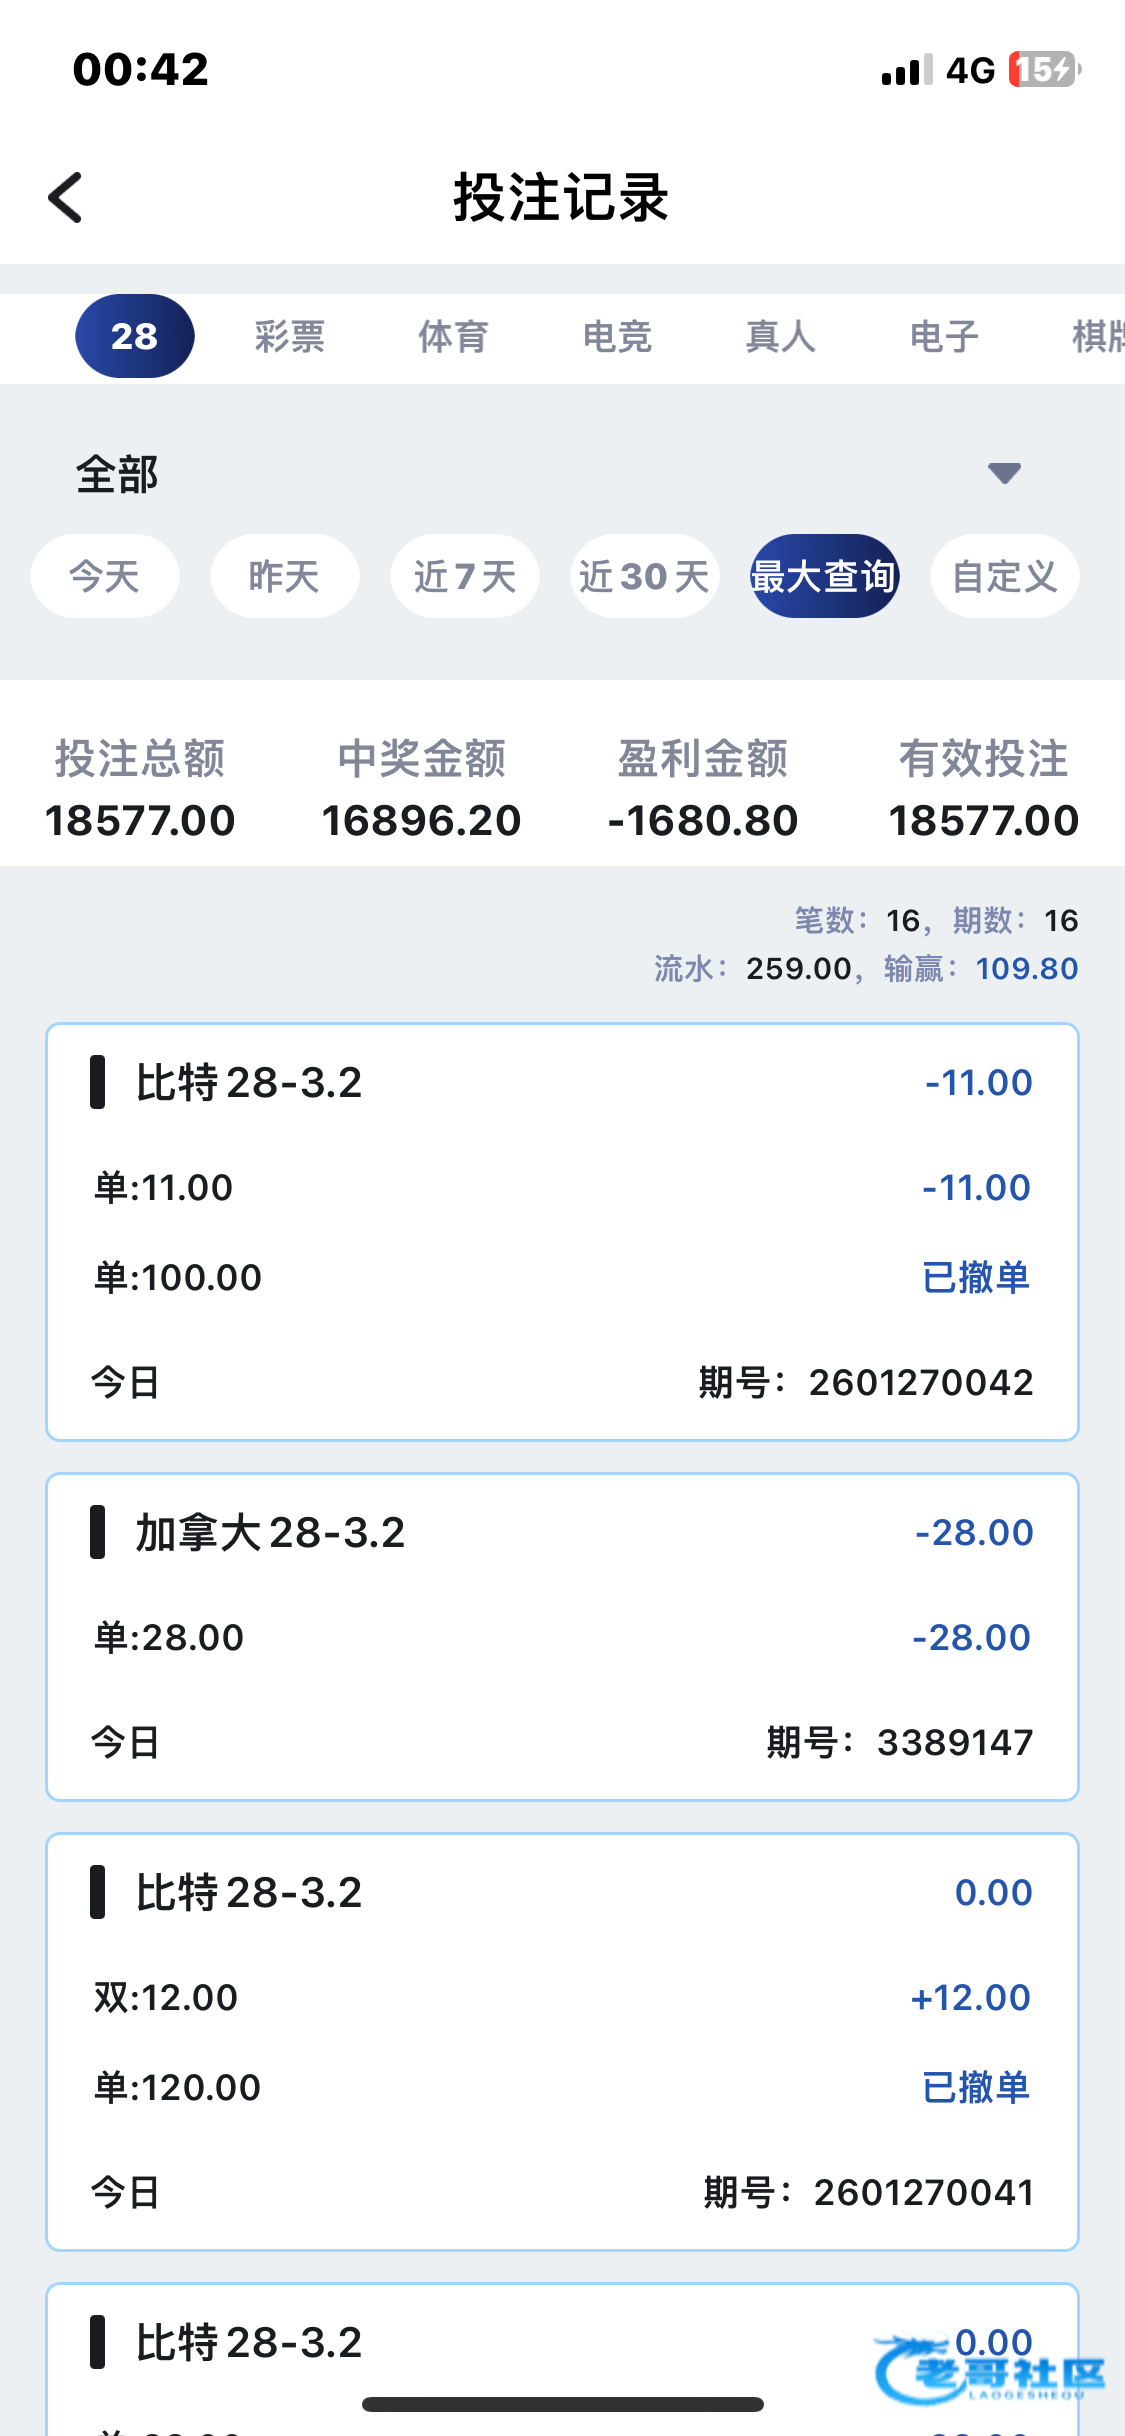Expand the 全部 dropdown arrow

click(x=1004, y=473)
